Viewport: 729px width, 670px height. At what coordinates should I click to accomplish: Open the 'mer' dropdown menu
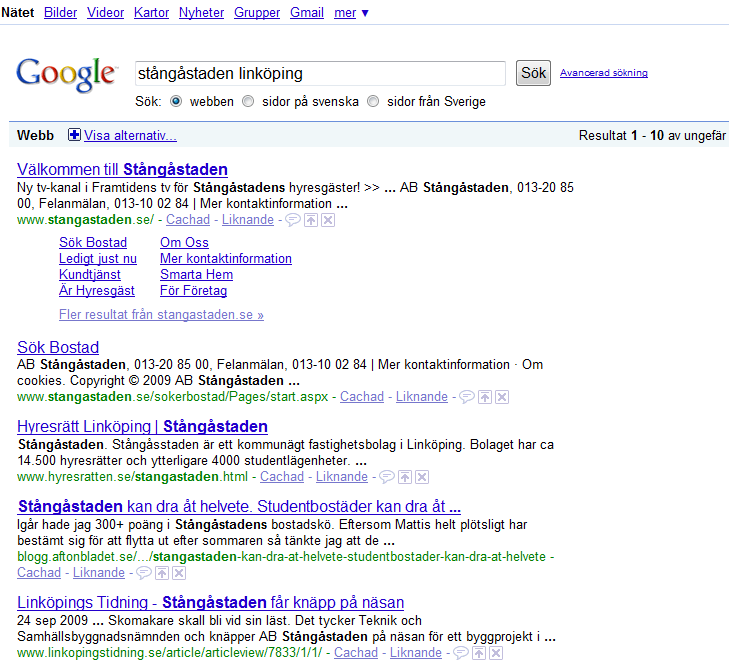coord(351,13)
